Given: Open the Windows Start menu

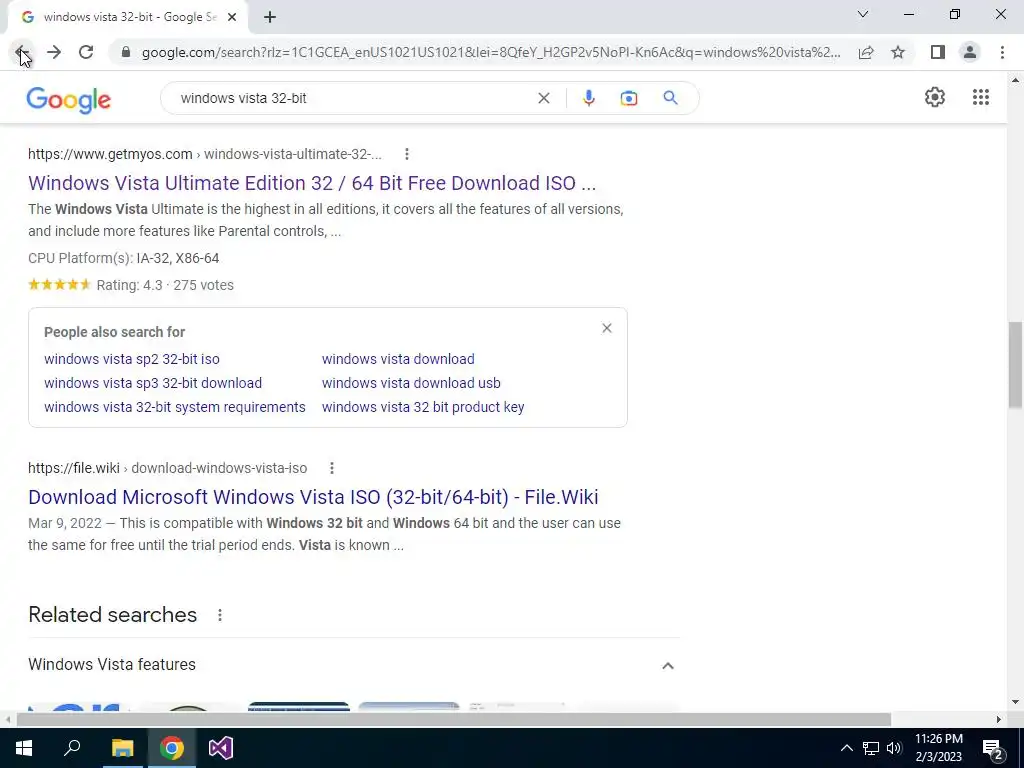Looking at the screenshot, I should 24,748.
